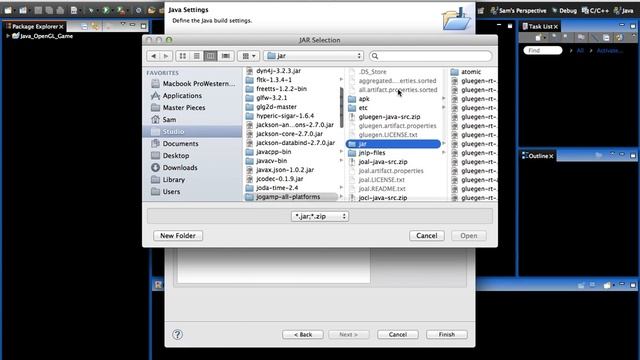Switch to the C/C++ perspective
This screenshot has height=360, width=640.
[x=595, y=11]
